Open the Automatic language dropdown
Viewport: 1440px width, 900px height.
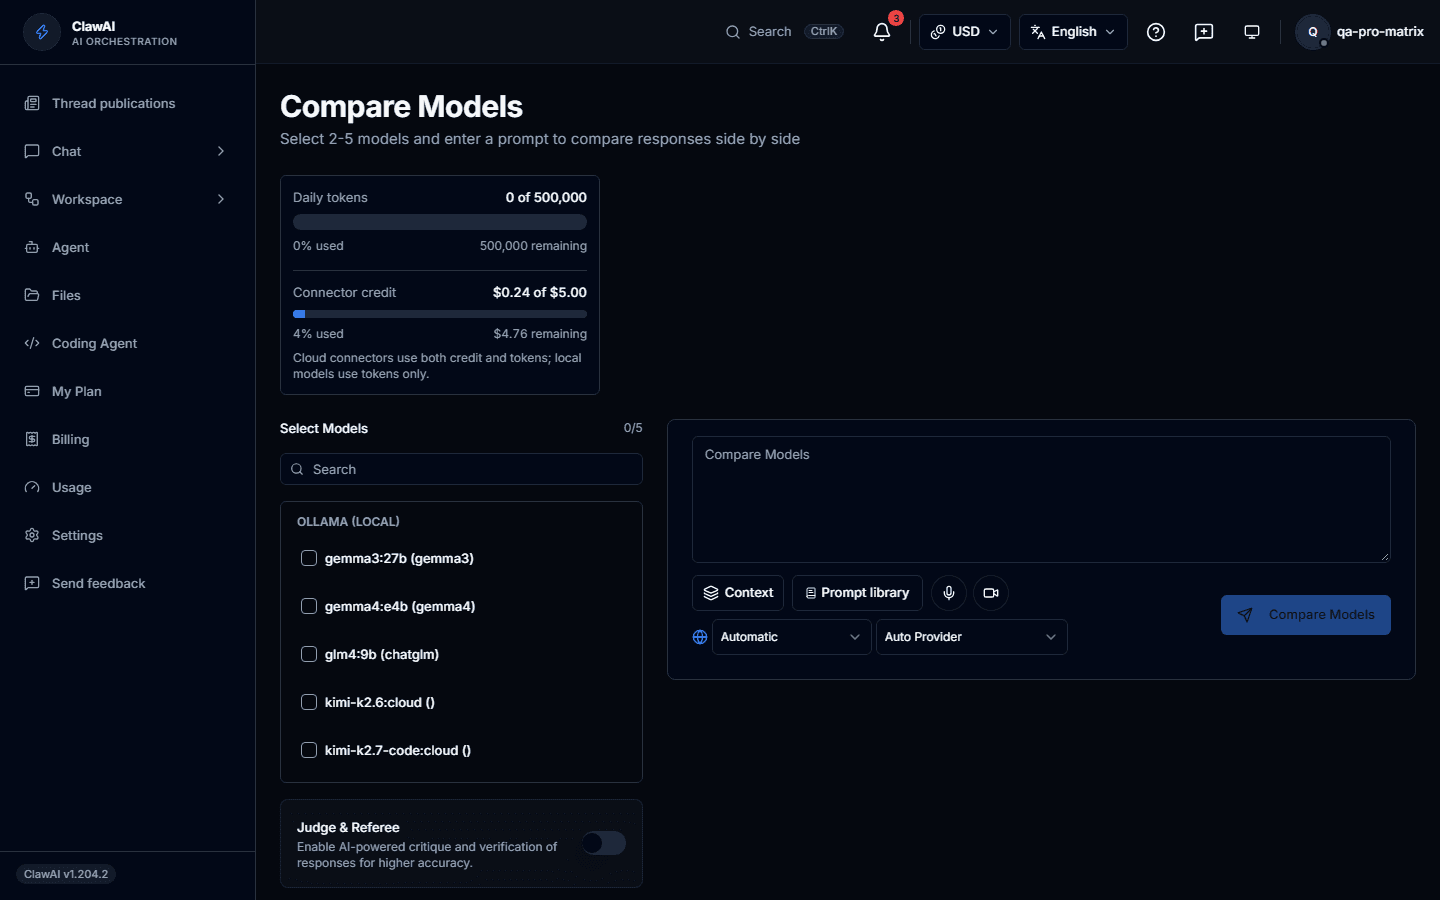(791, 637)
